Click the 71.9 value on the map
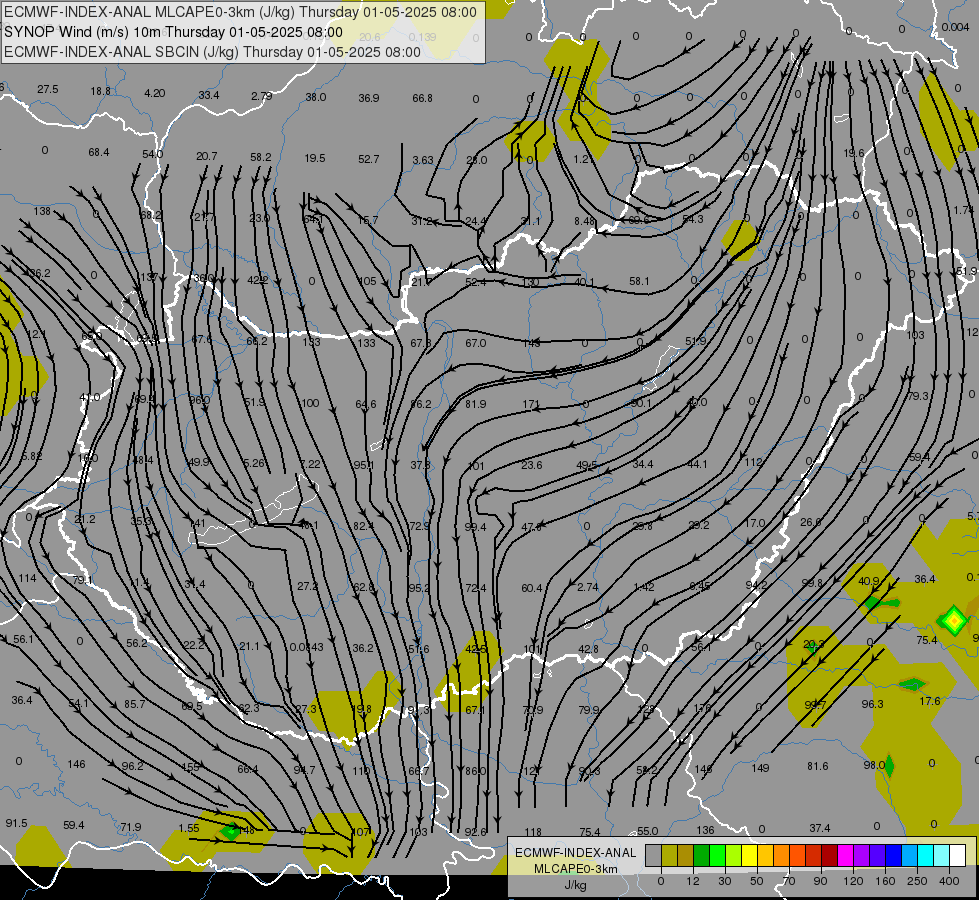The height and width of the screenshot is (900, 979). [130, 827]
